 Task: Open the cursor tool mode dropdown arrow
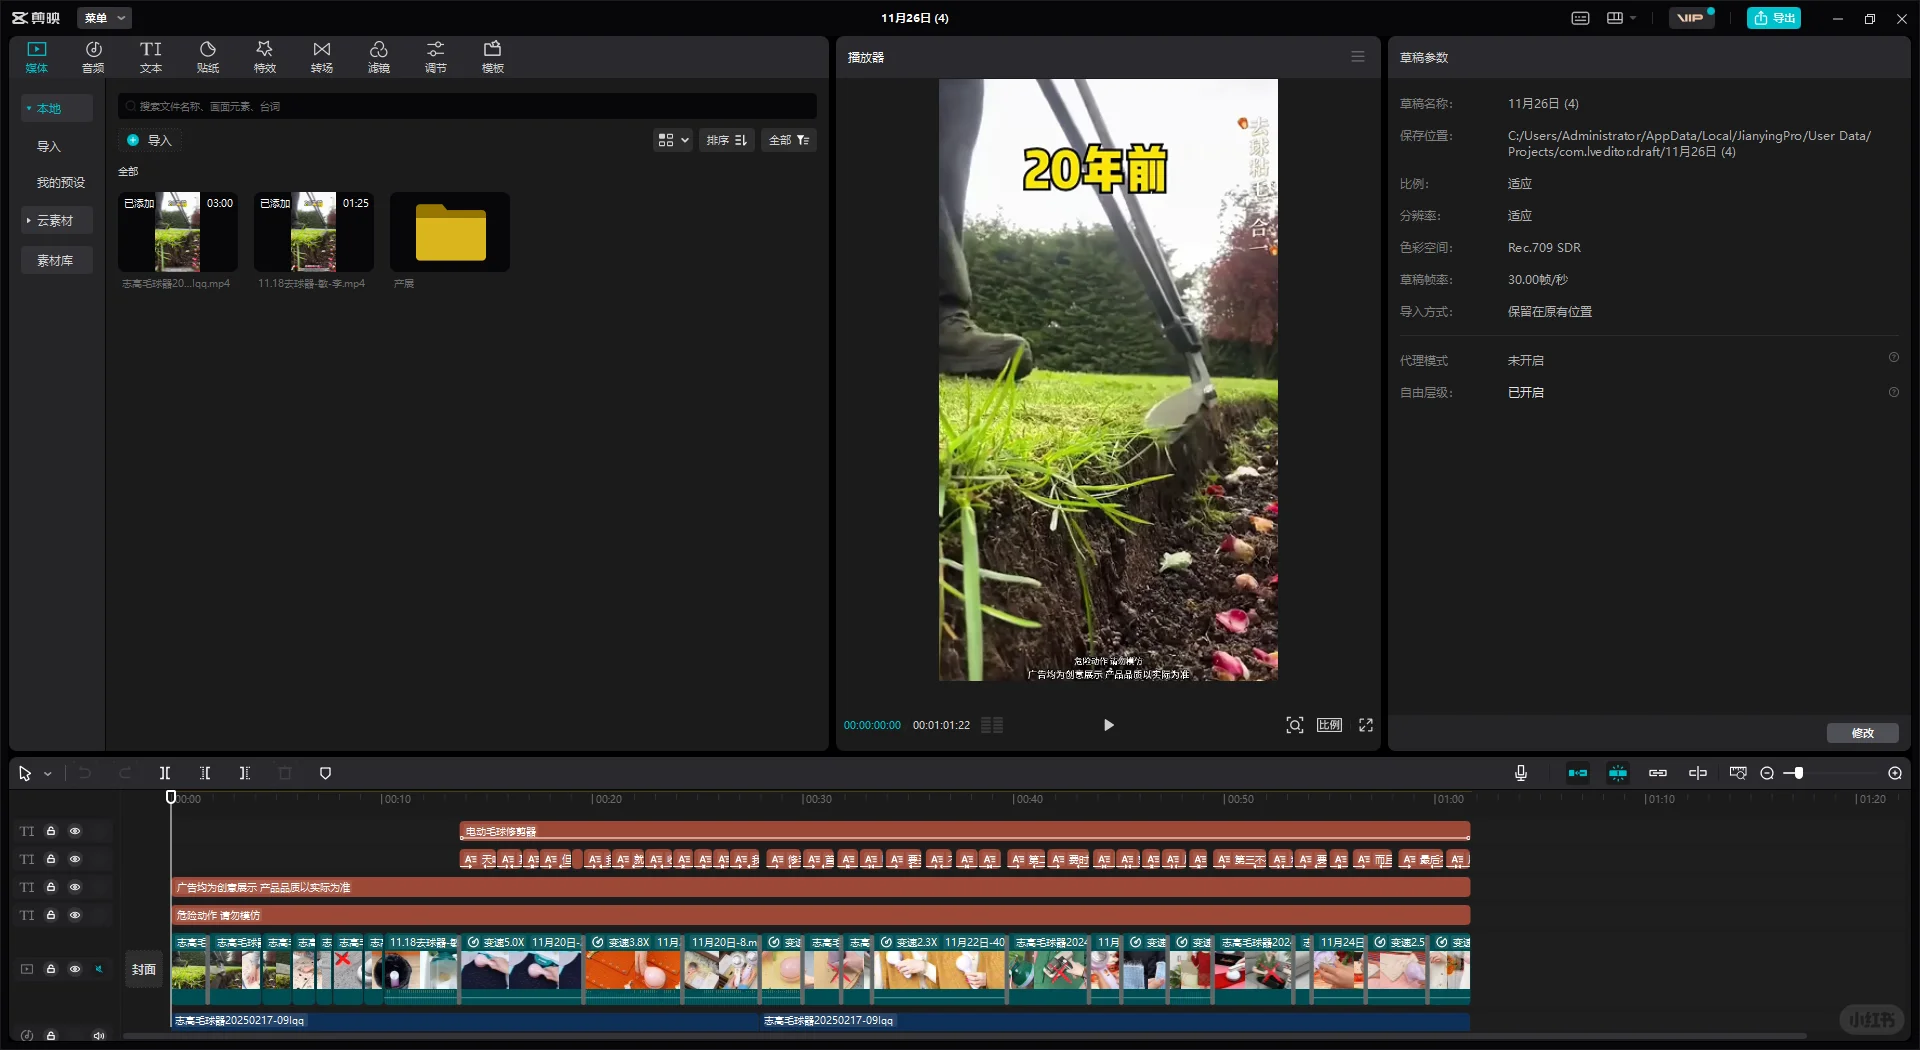tap(47, 774)
